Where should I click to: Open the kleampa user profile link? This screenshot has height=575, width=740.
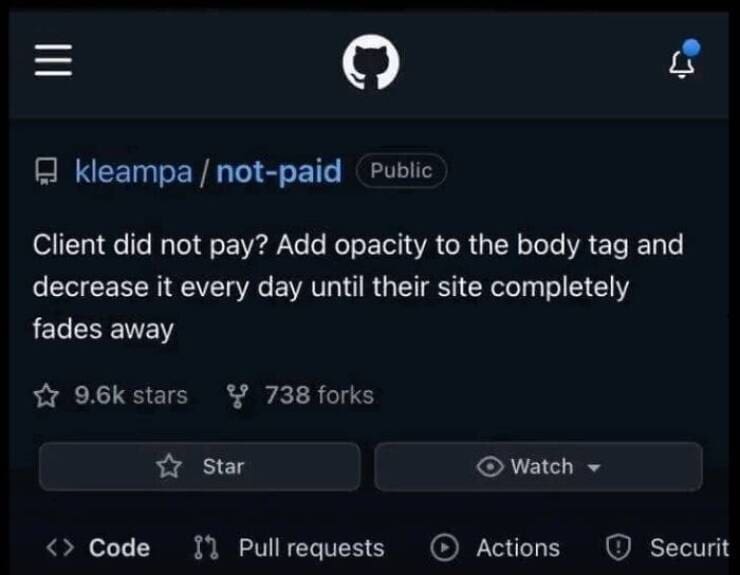pyautogui.click(x=134, y=171)
